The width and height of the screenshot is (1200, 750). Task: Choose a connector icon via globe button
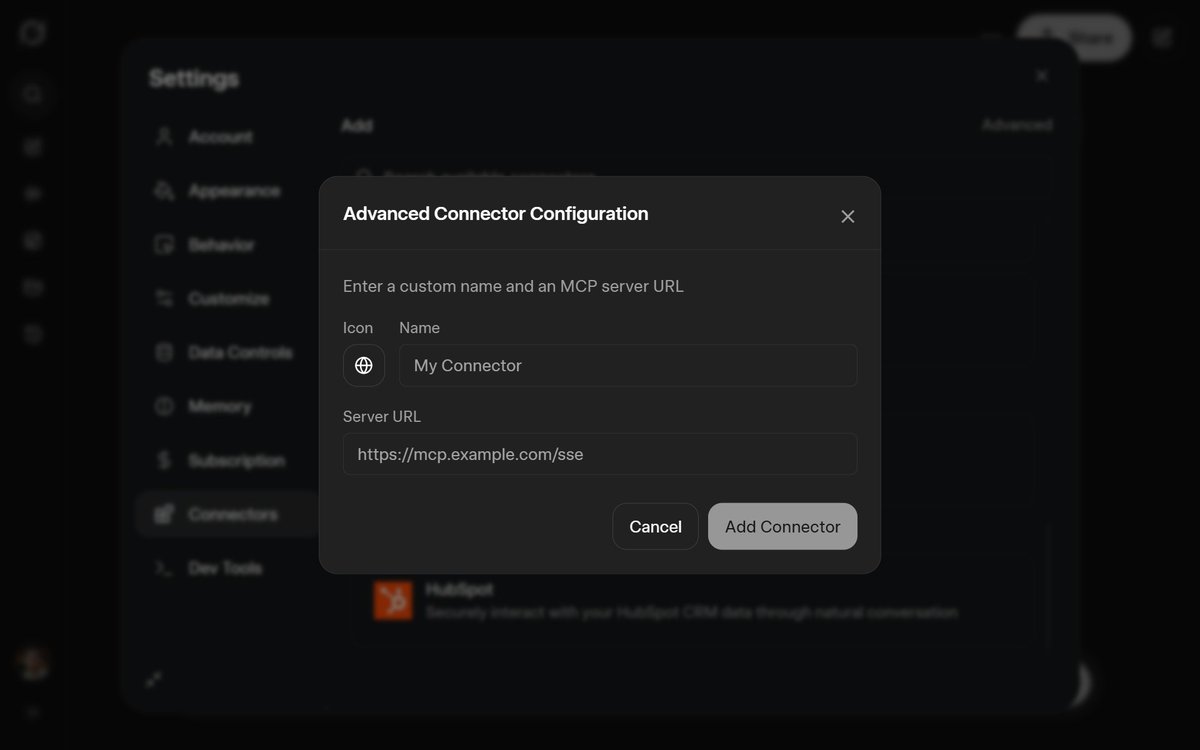(x=364, y=365)
